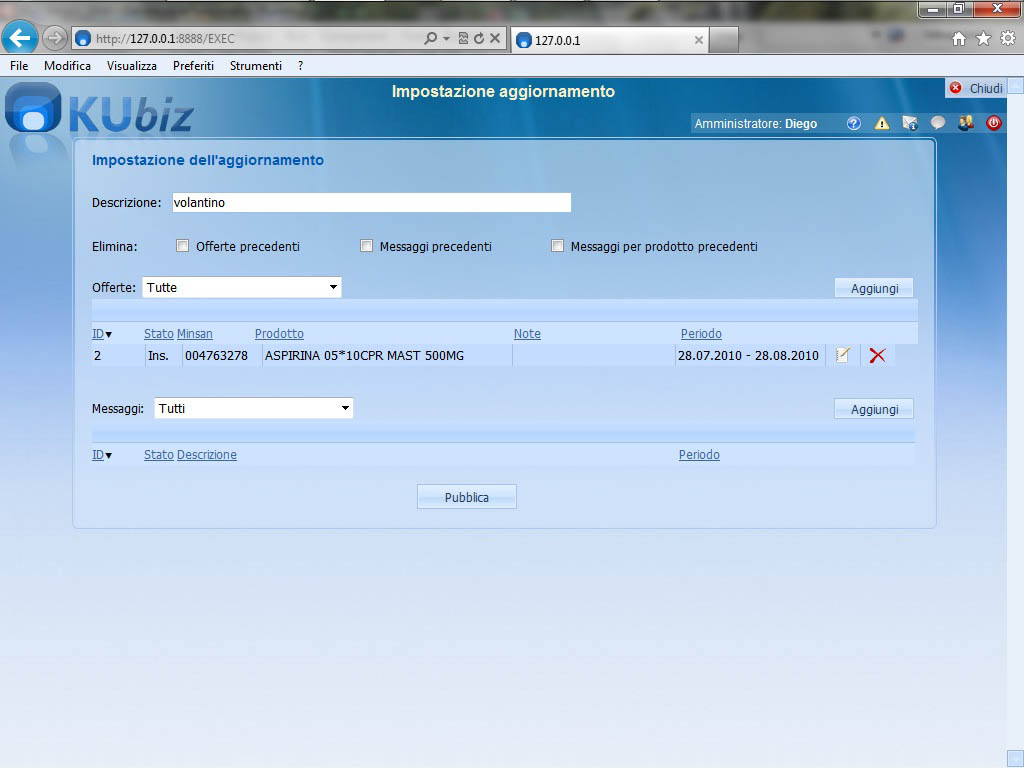The height and width of the screenshot is (768, 1024).
Task: Expand the Offerte dropdown showing Tutte
Action: pyautogui.click(x=241, y=288)
